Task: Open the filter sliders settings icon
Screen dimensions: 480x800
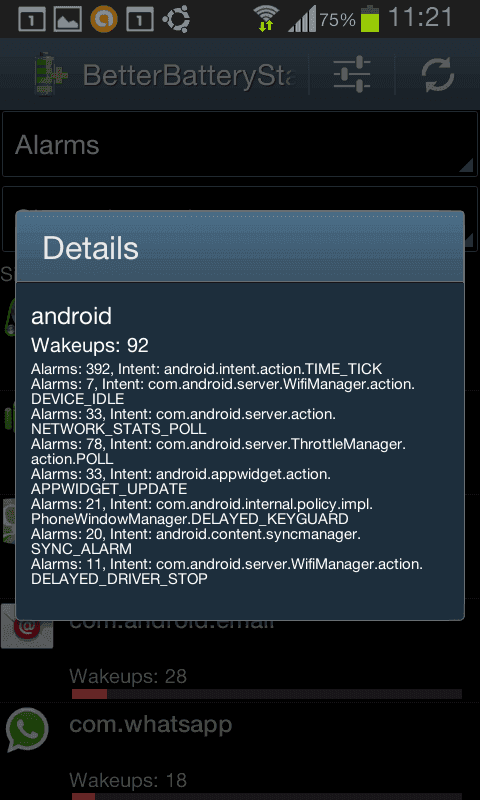Action: coord(352,75)
